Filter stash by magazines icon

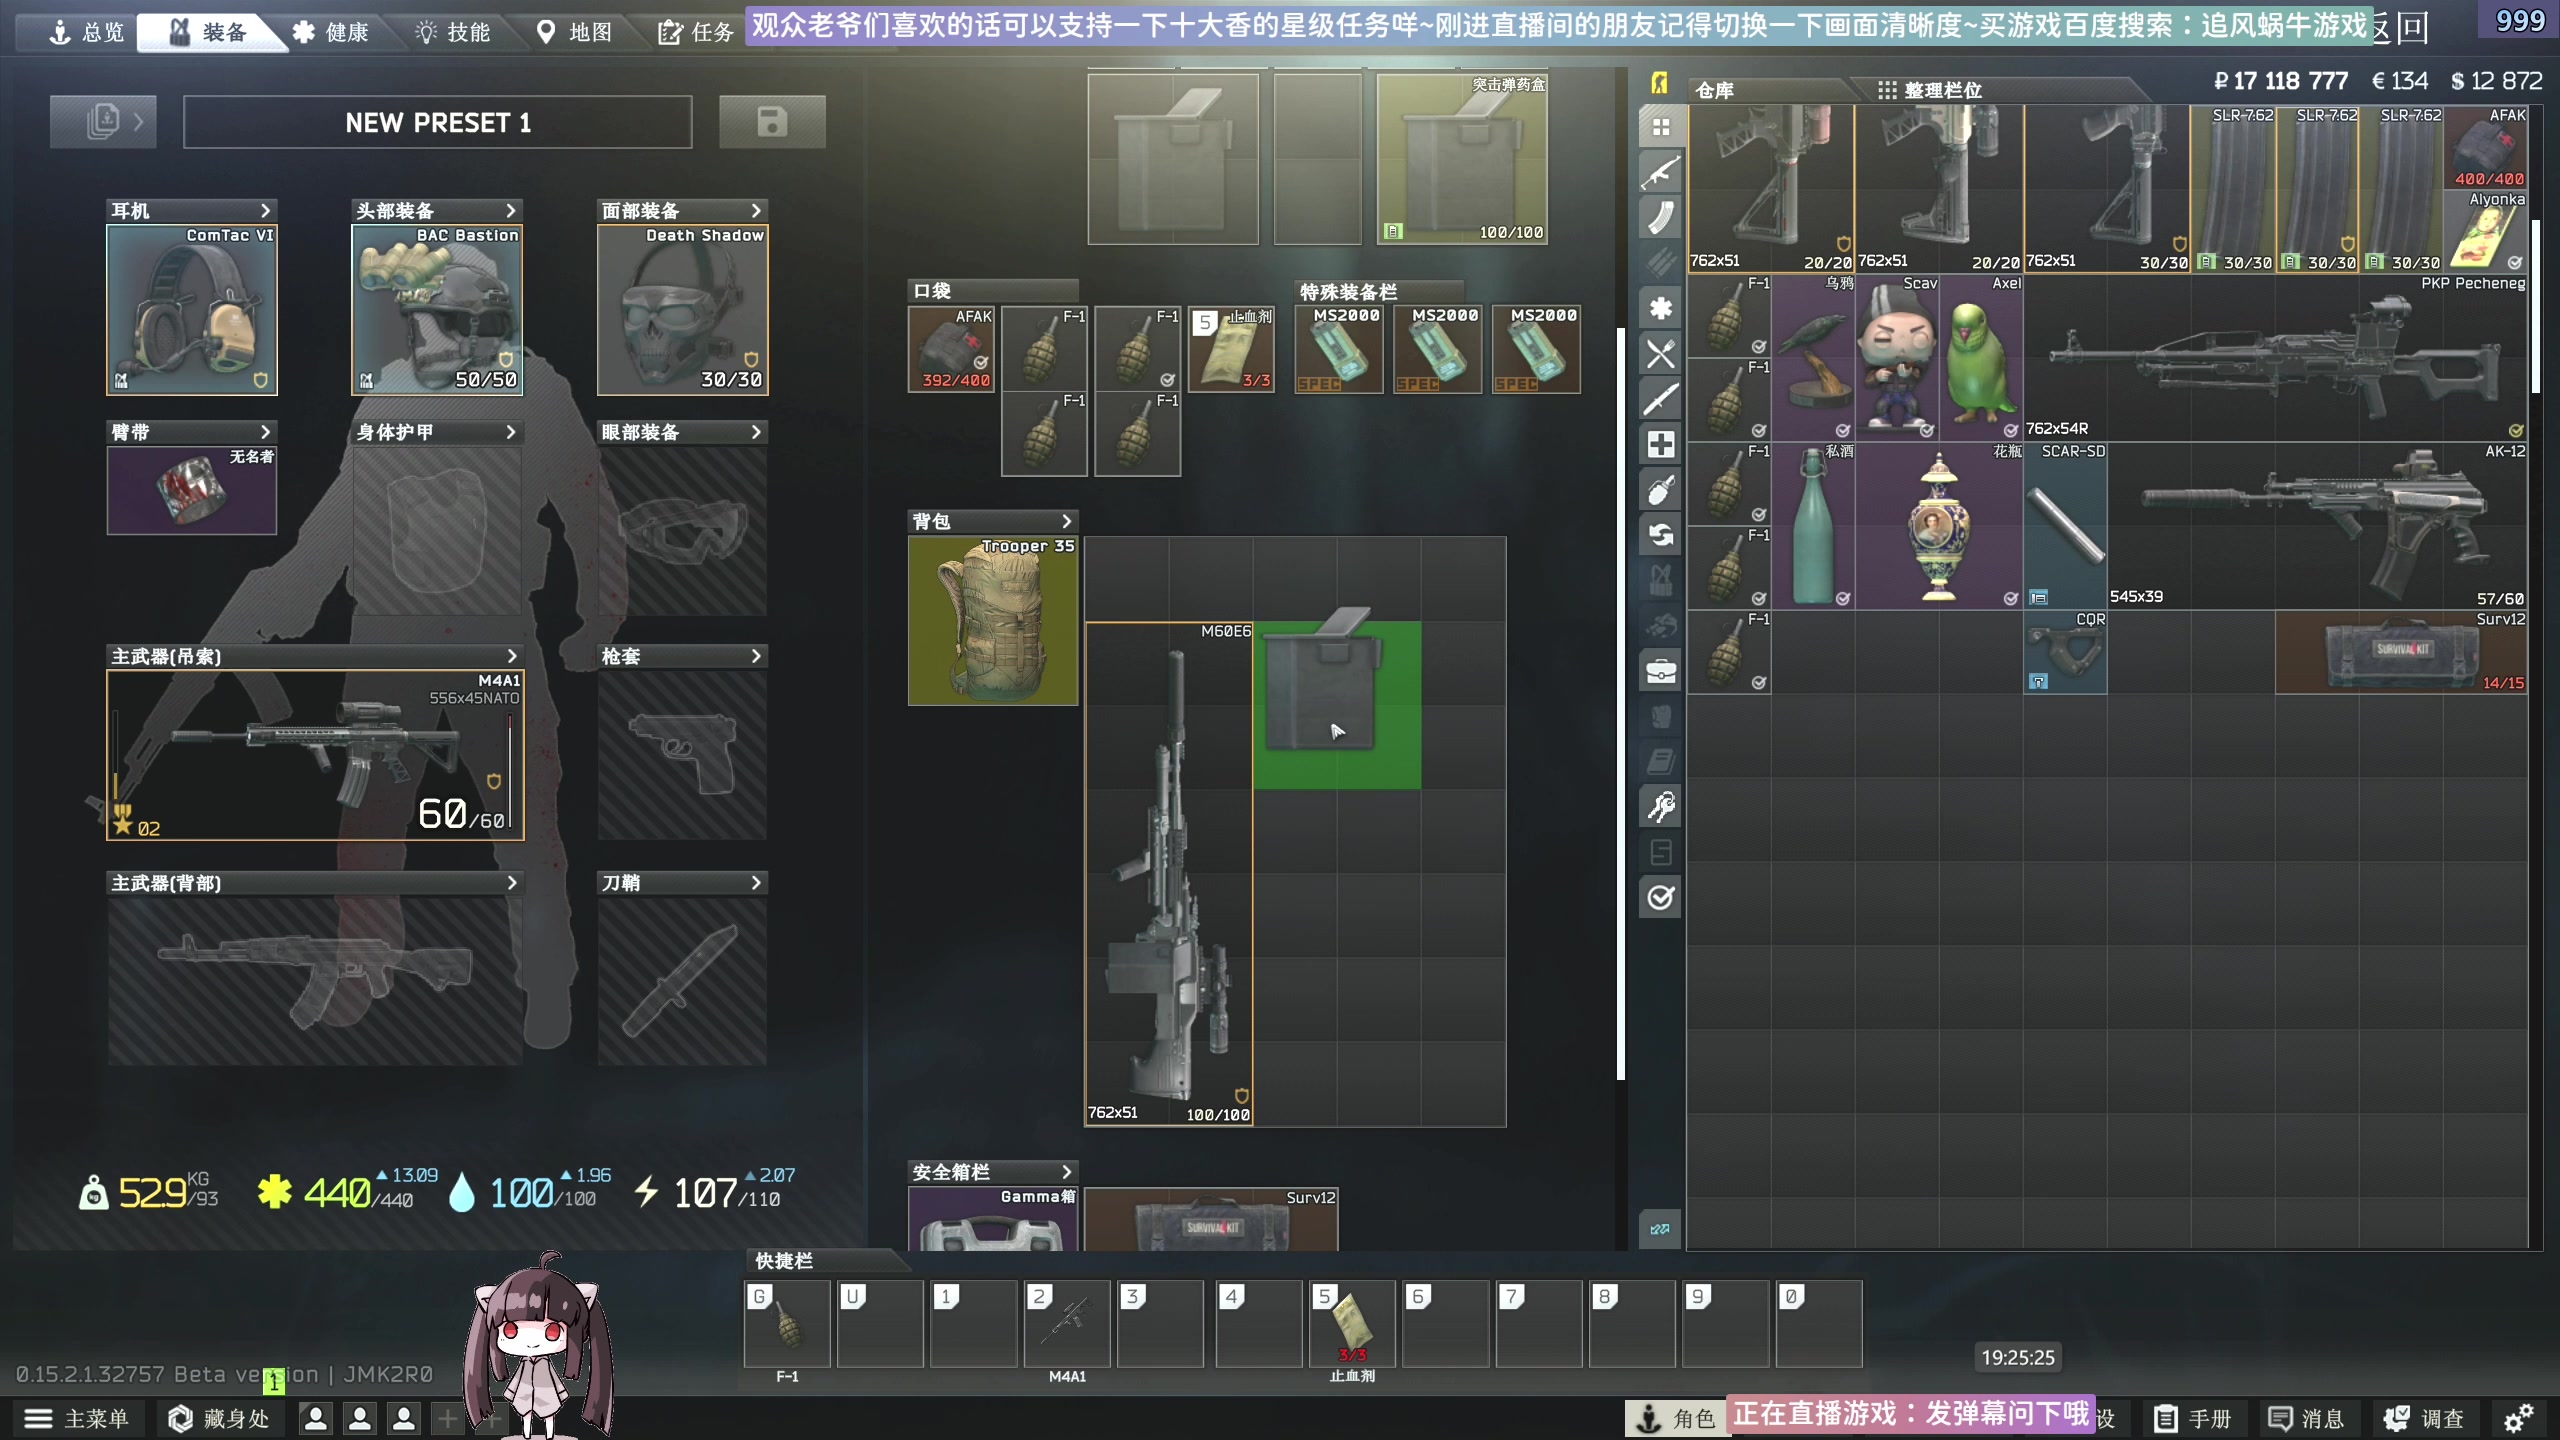(1660, 217)
